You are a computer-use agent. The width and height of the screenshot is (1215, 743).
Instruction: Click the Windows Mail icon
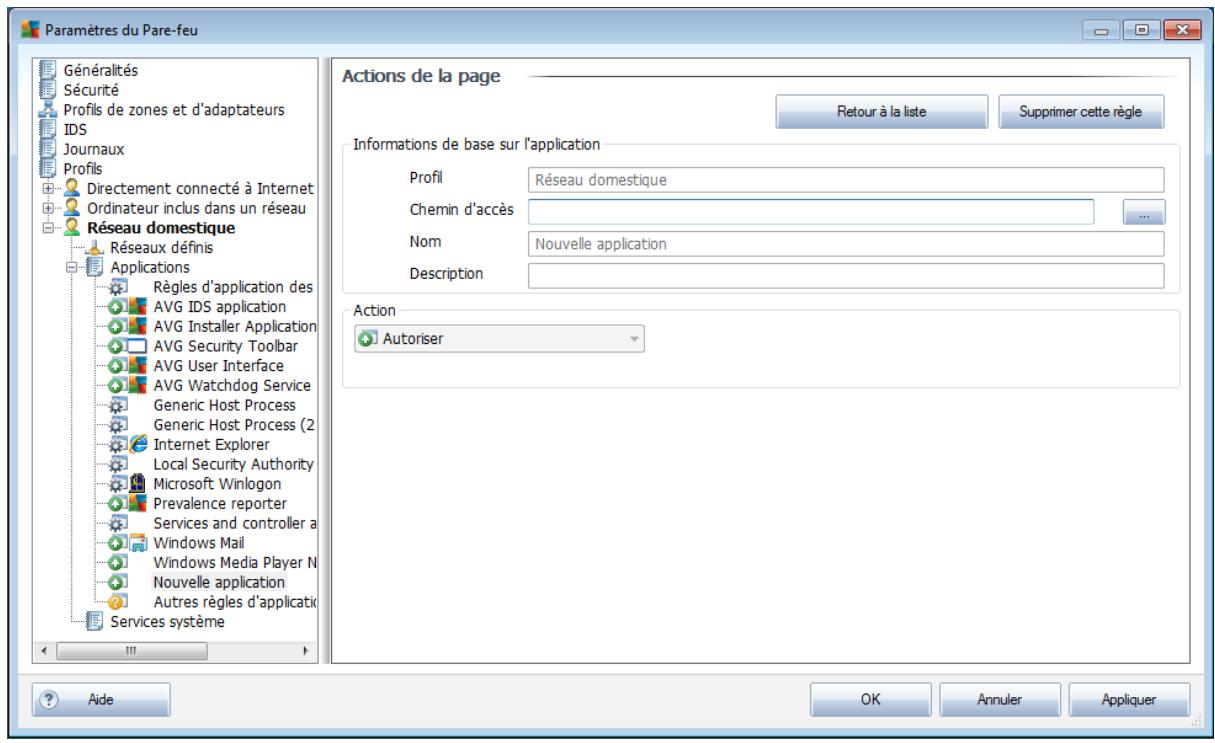point(139,543)
